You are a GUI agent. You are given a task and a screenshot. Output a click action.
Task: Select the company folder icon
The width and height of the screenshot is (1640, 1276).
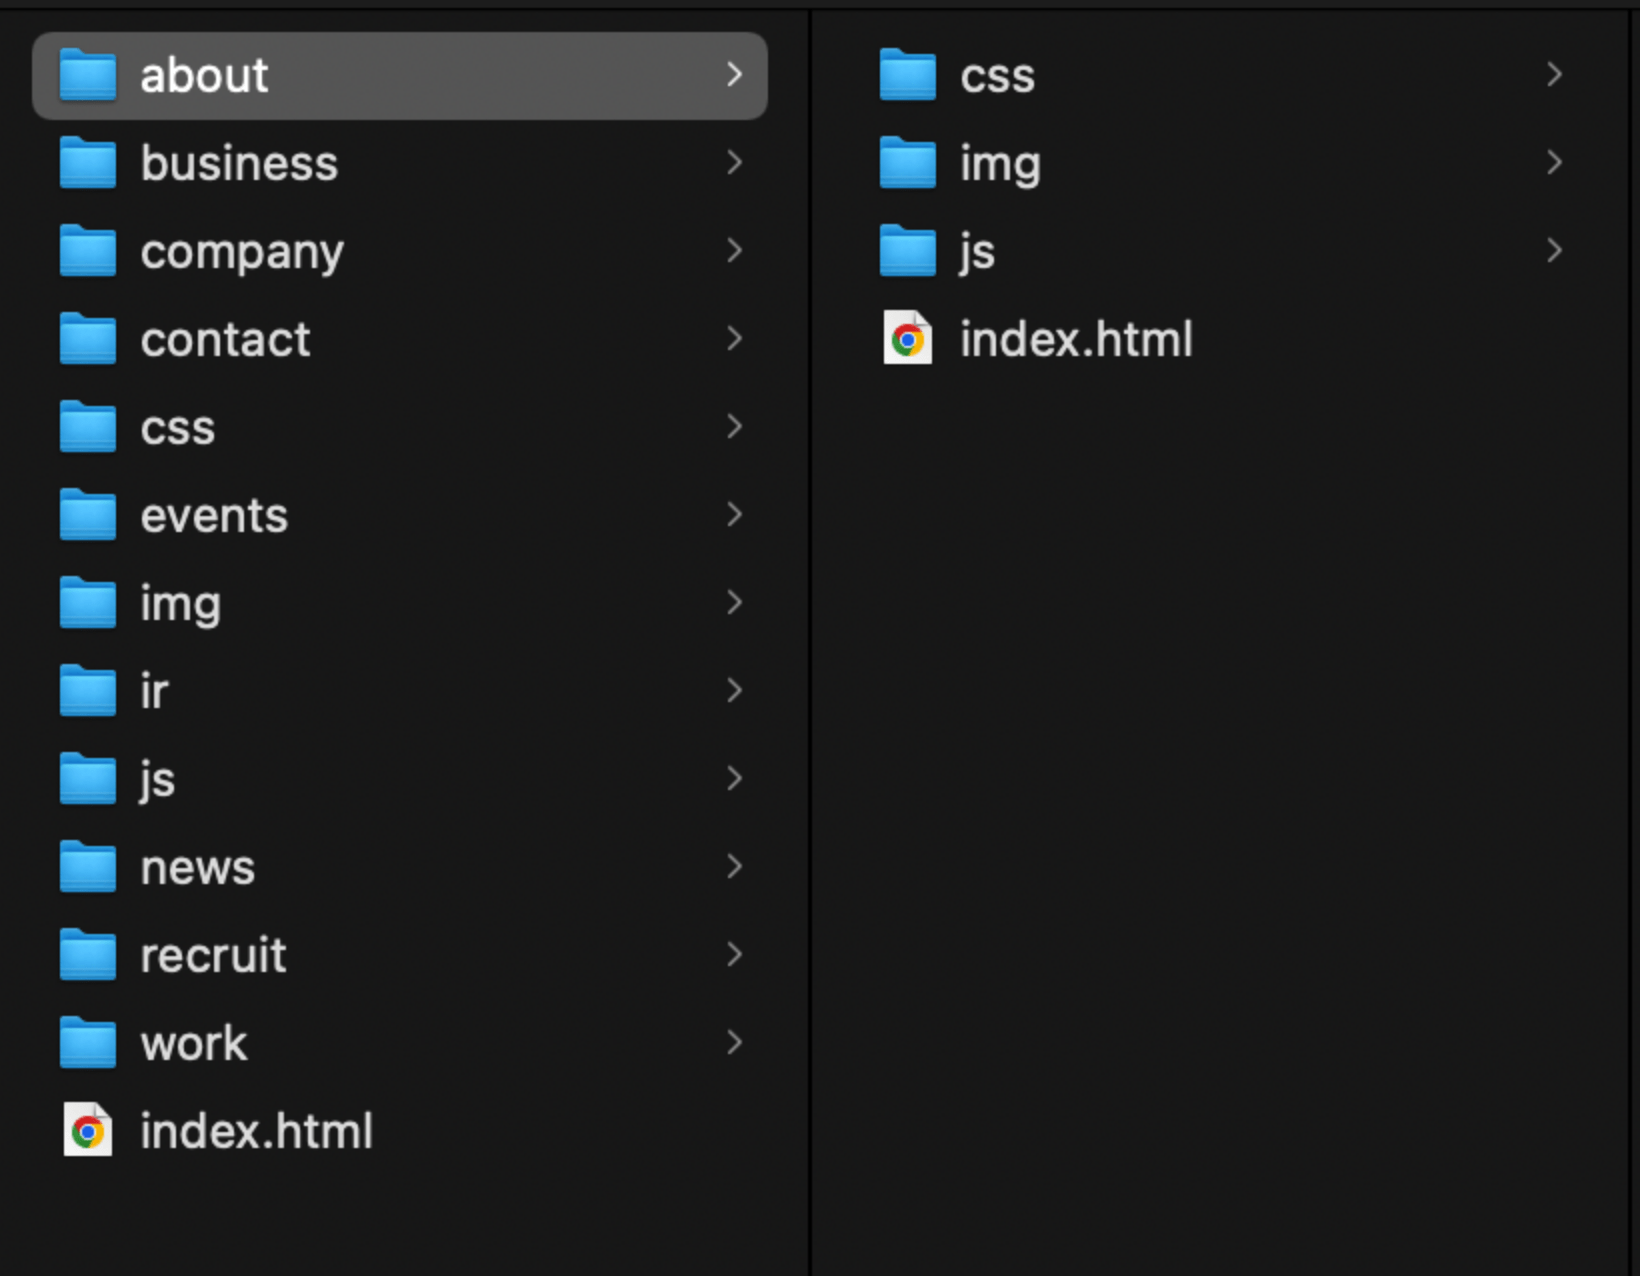pyautogui.click(x=88, y=251)
